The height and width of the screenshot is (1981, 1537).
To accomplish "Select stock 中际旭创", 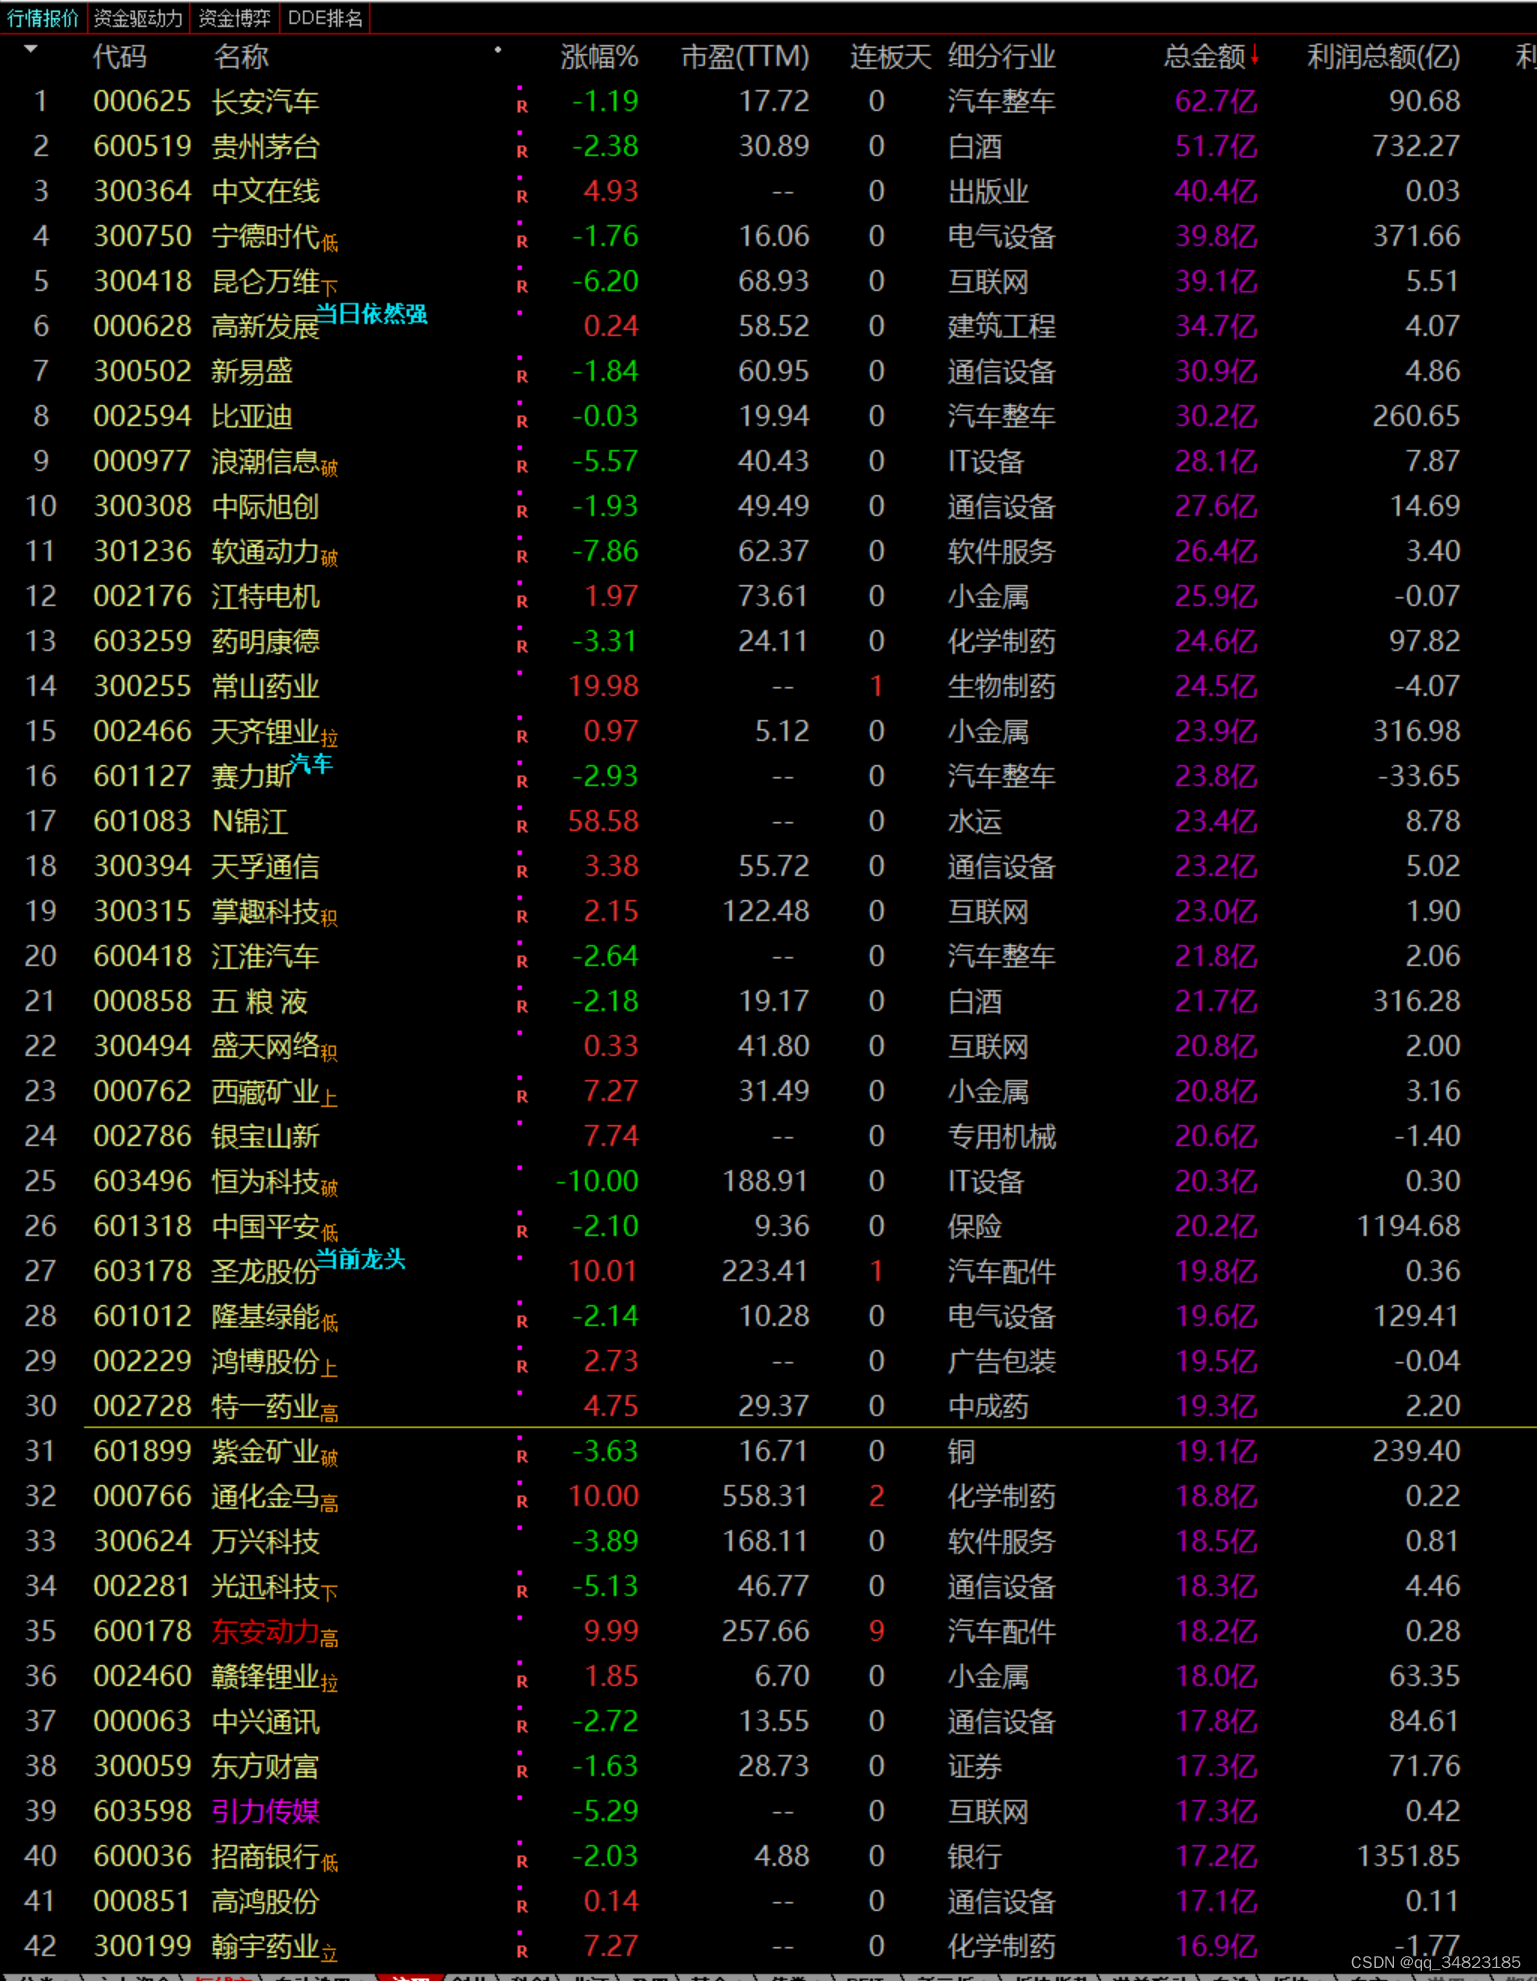I will (x=266, y=506).
